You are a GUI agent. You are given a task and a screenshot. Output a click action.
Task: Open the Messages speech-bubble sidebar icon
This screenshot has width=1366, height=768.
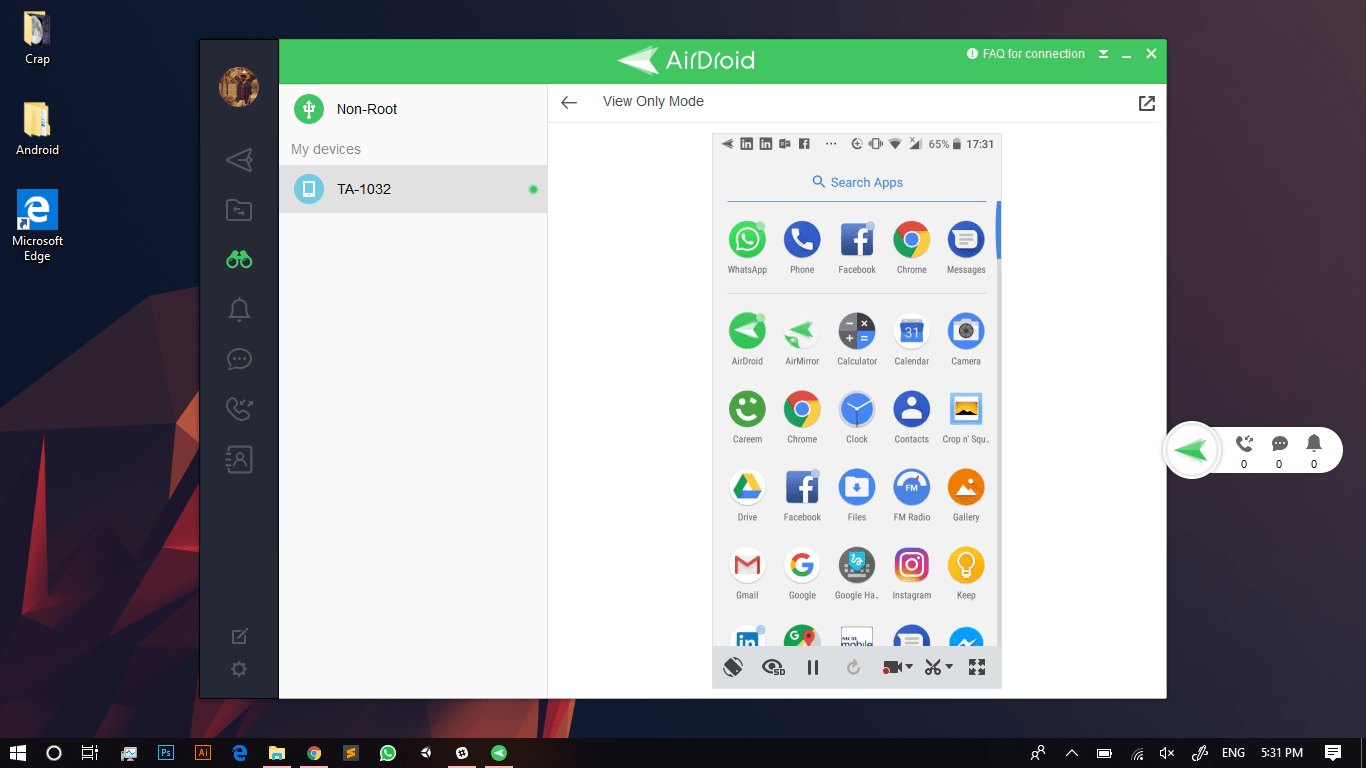click(239, 359)
